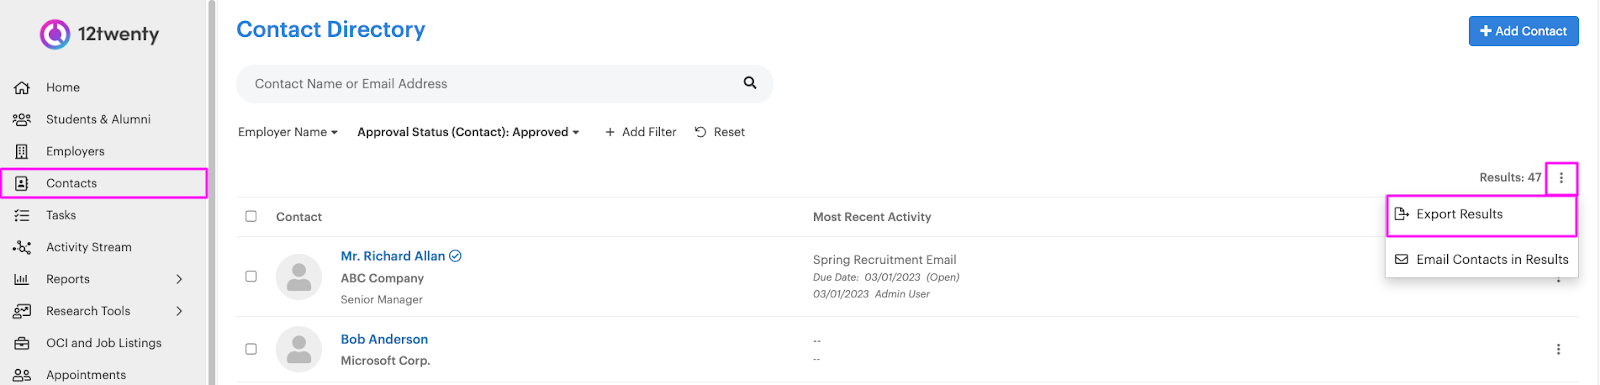Image resolution: width=1600 pixels, height=385 pixels.
Task: Open Bob Anderson's contact profile
Action: (x=384, y=340)
